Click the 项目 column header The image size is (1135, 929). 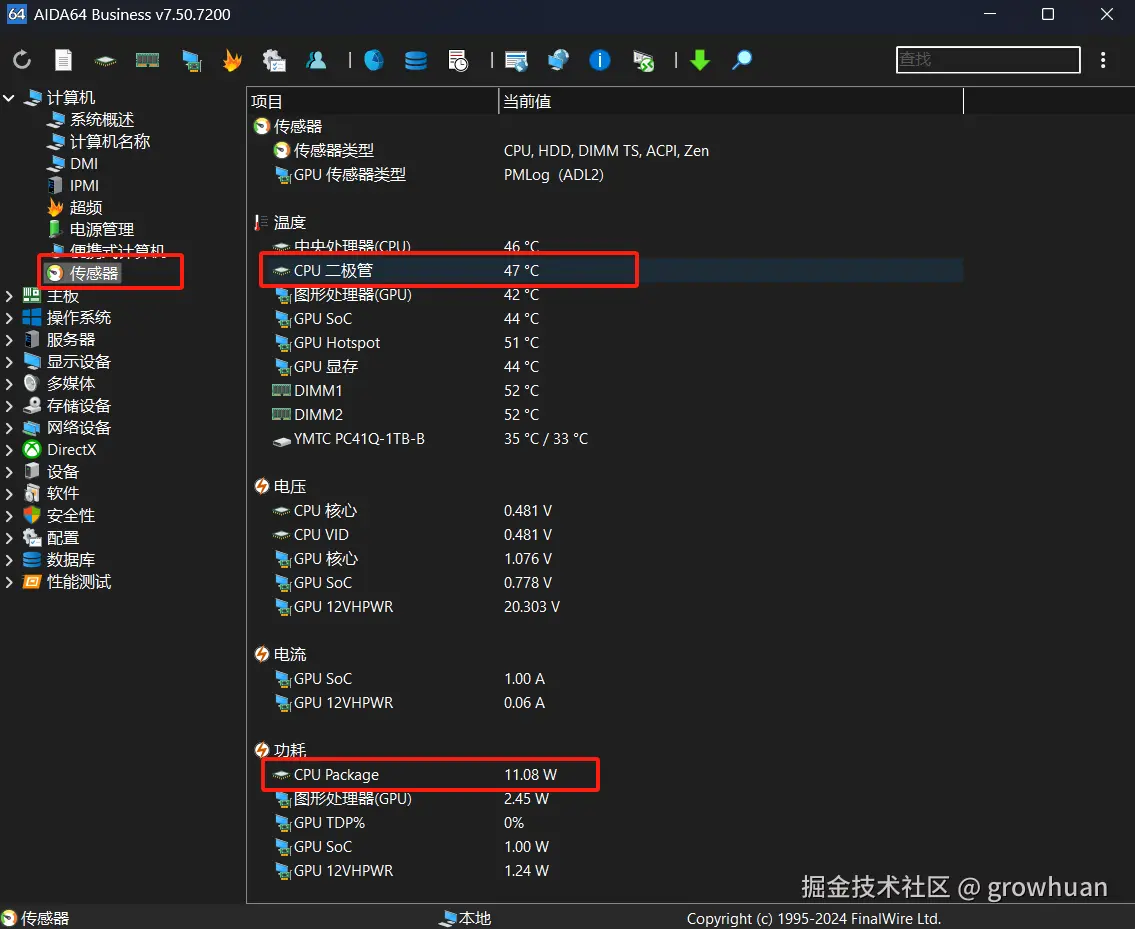click(x=373, y=101)
